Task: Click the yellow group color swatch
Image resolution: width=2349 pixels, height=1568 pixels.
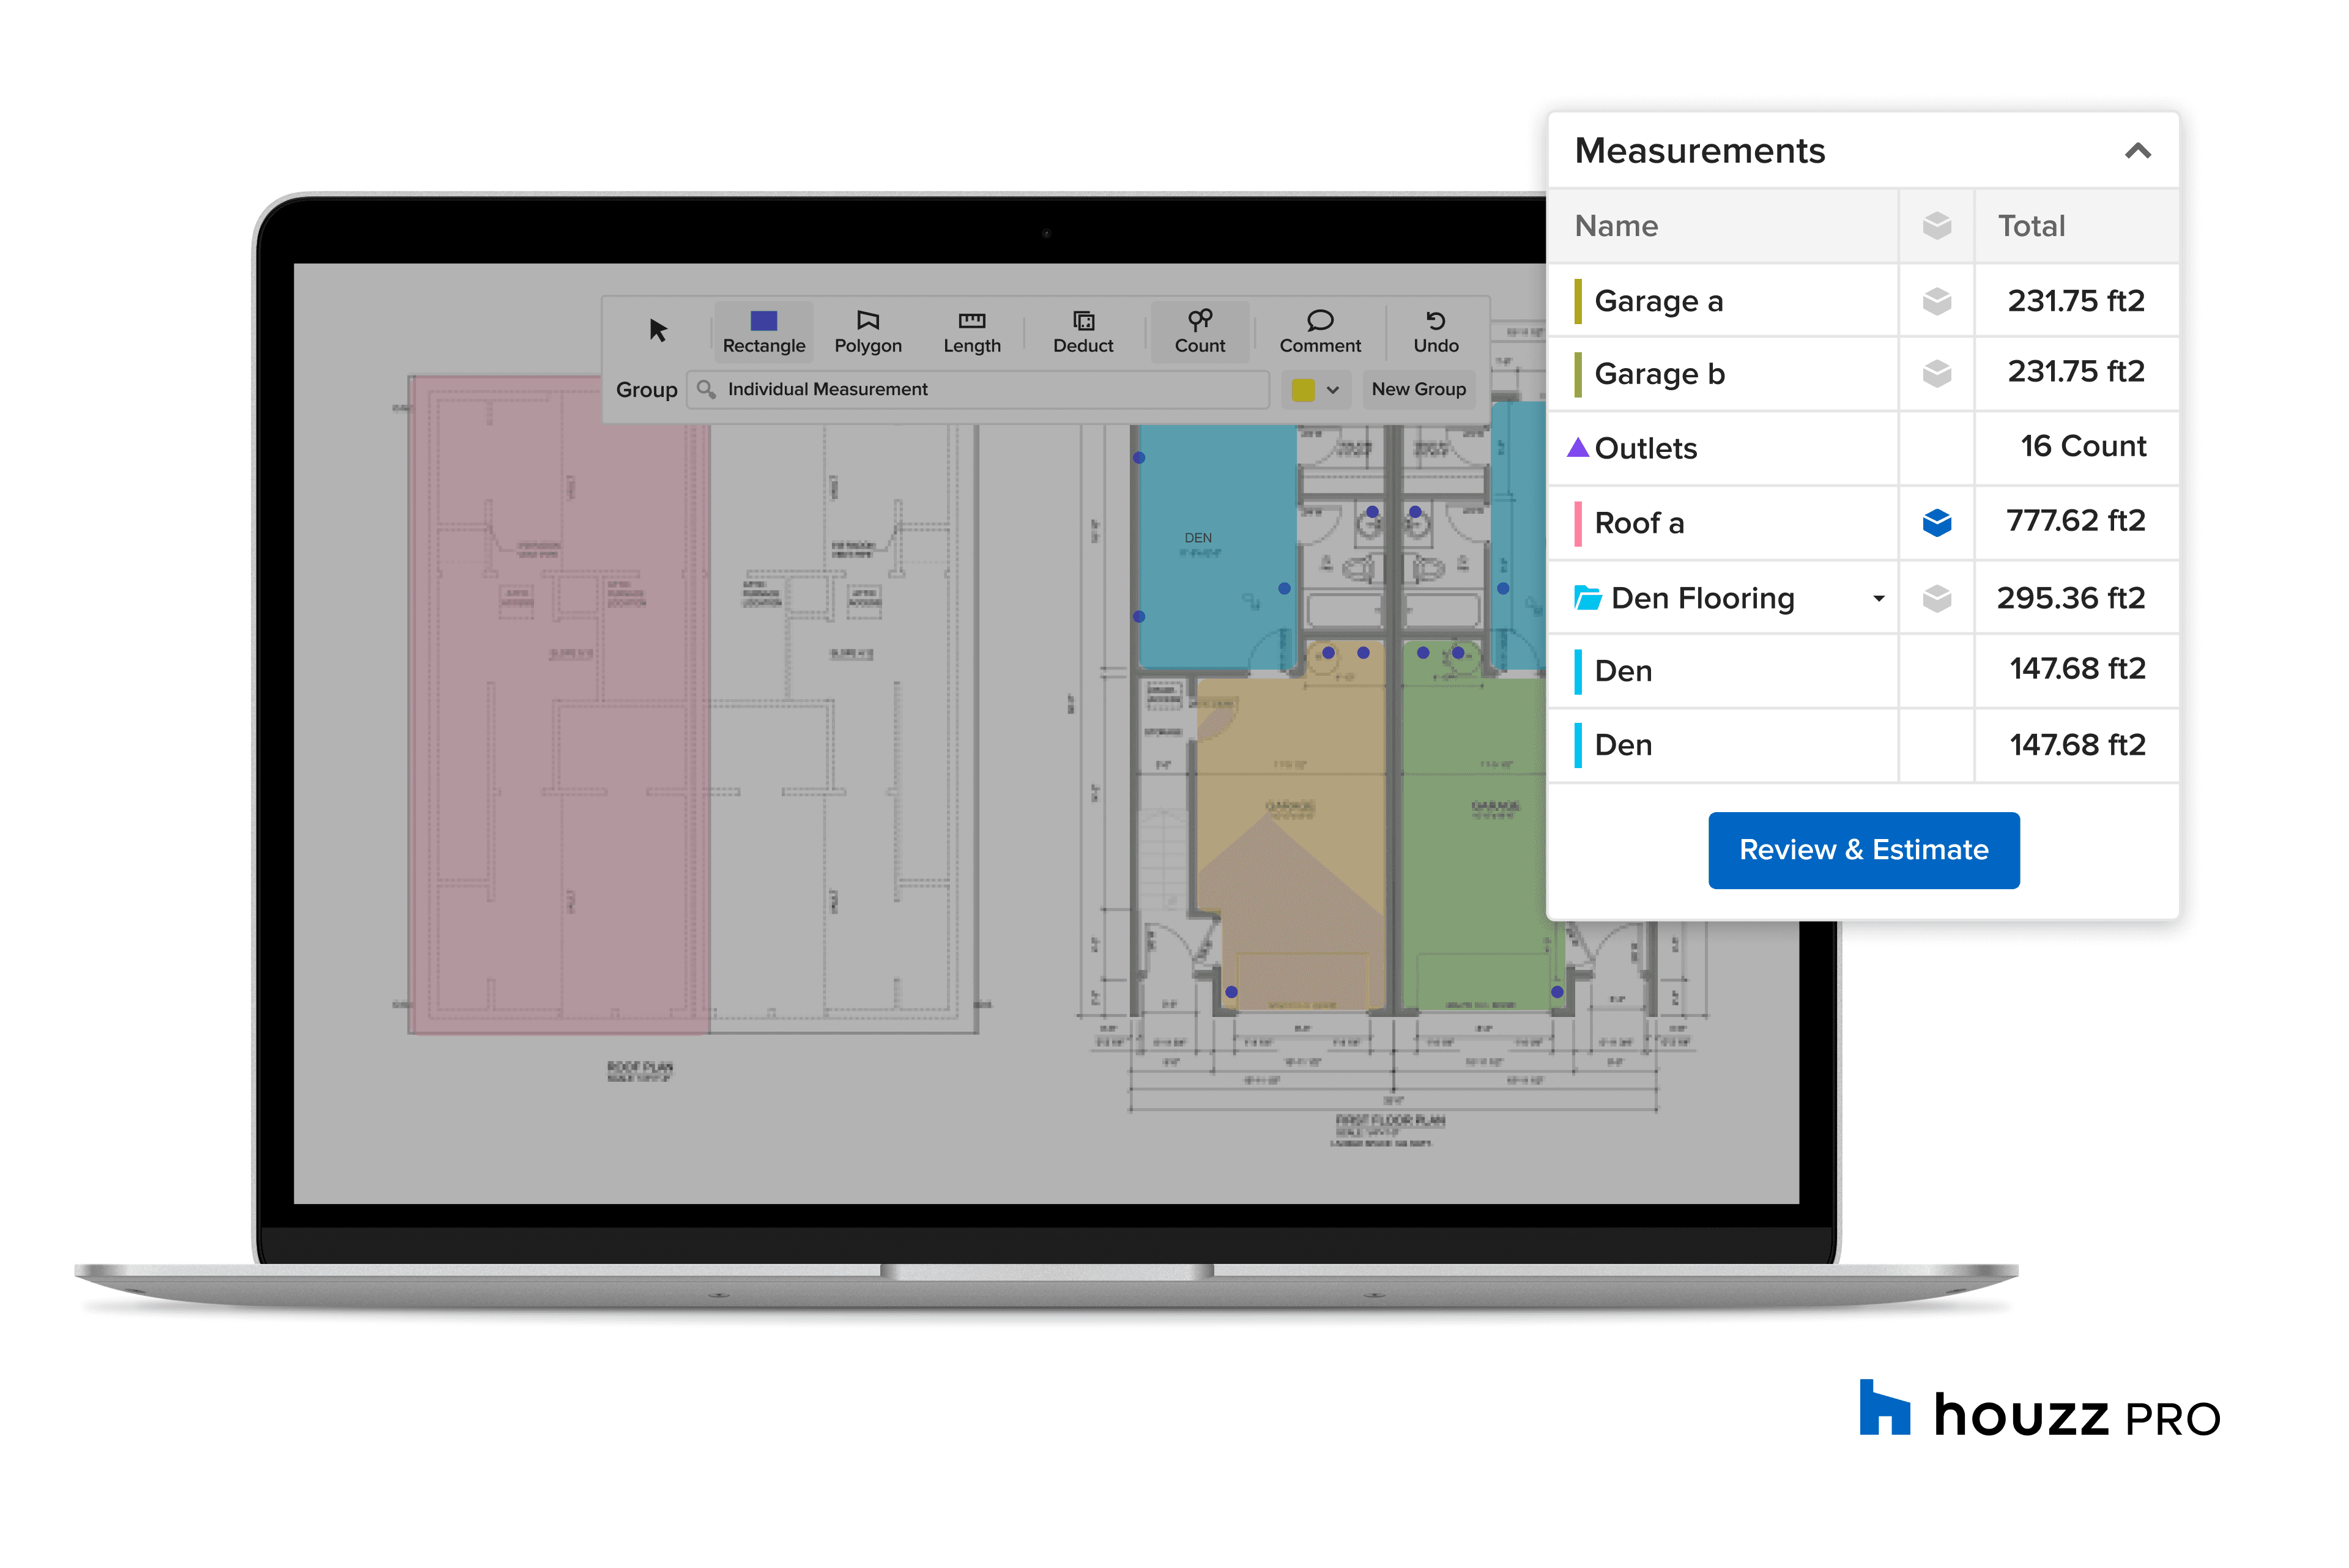Action: [x=1302, y=390]
